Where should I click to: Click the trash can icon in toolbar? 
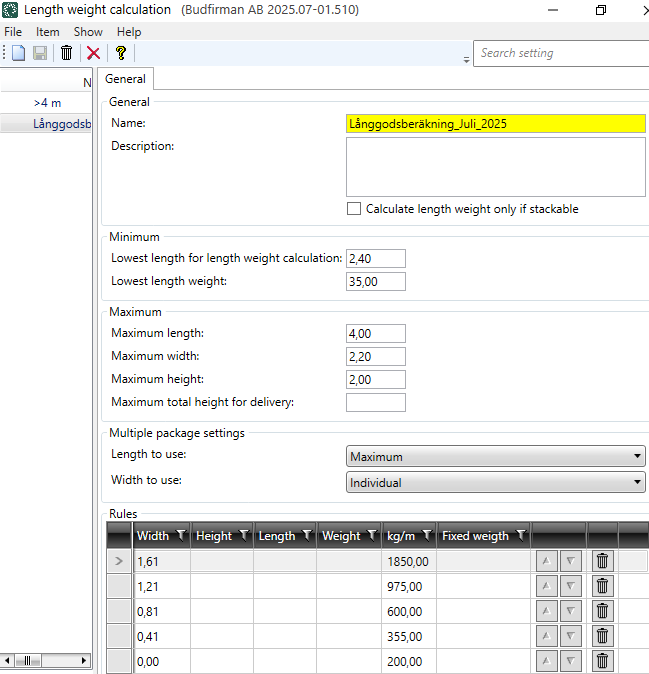66,53
